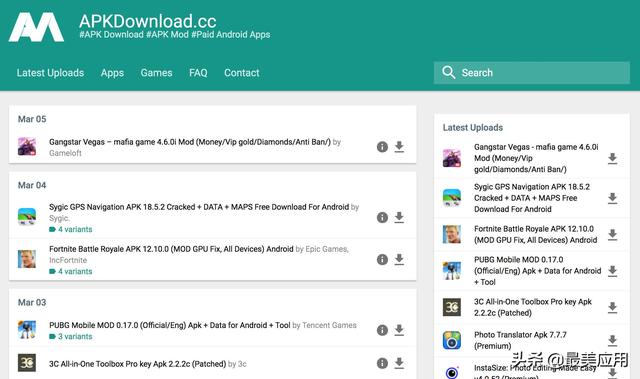Show info for Gangstar Vegas in main list

click(382, 147)
